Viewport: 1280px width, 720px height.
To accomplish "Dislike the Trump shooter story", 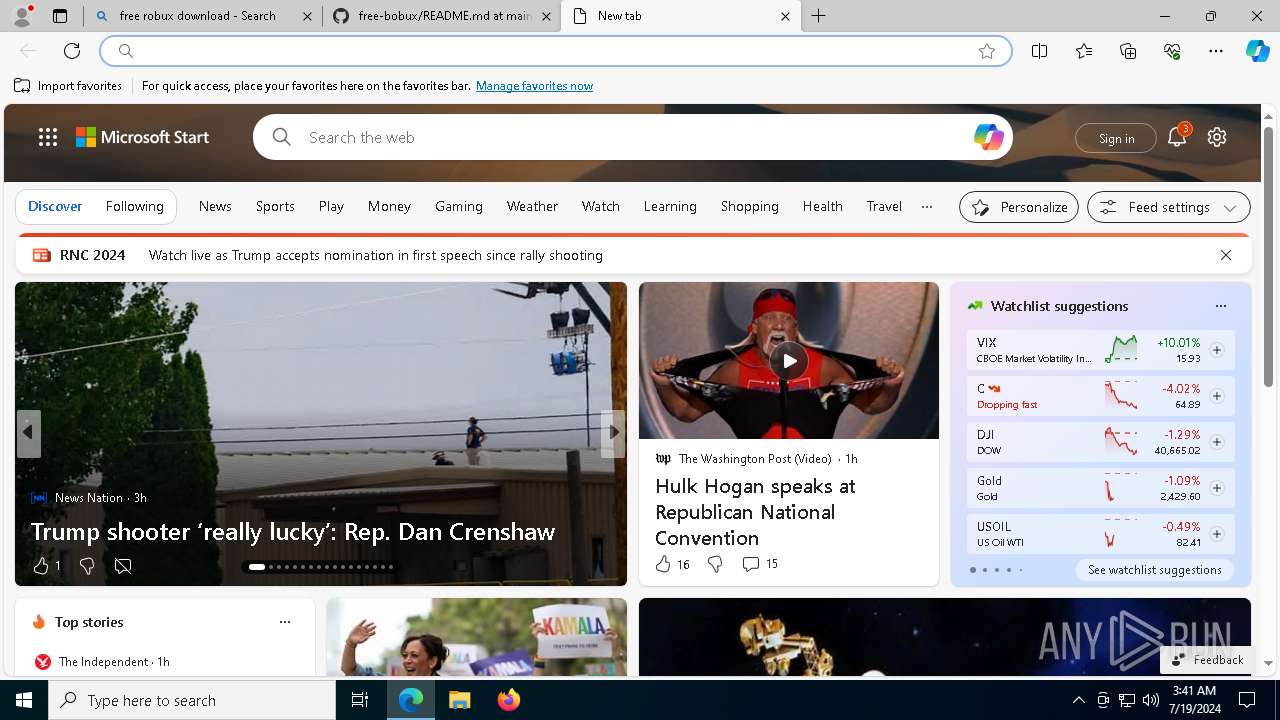I will 87,566.
